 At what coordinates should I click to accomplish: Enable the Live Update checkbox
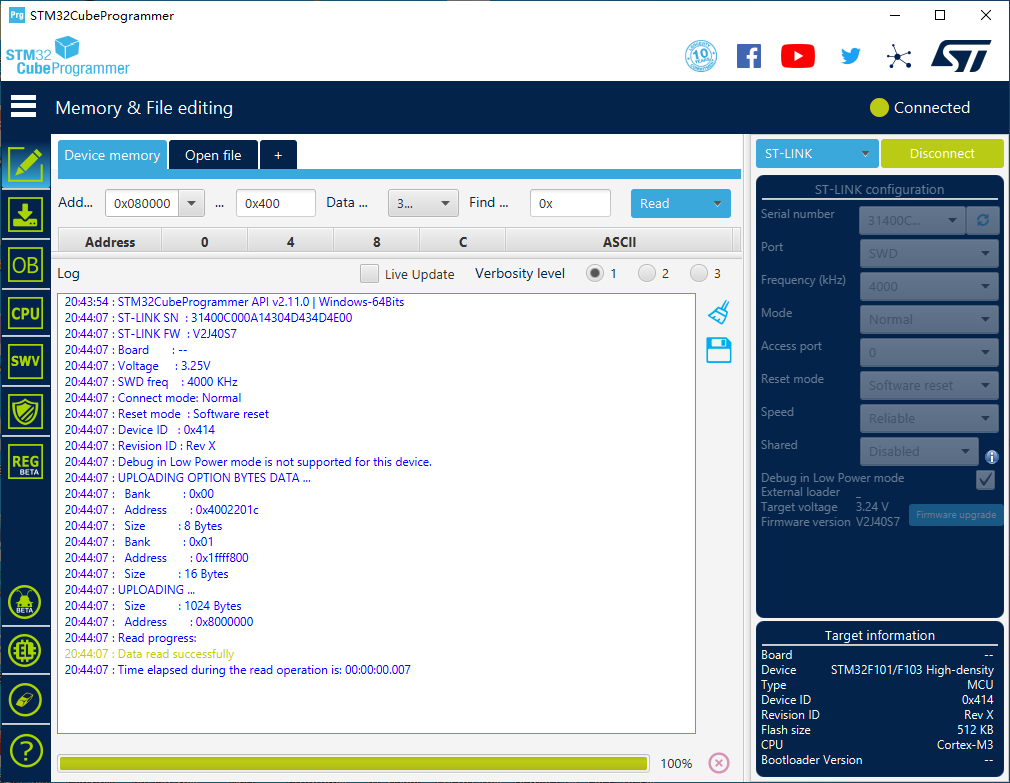(370, 274)
